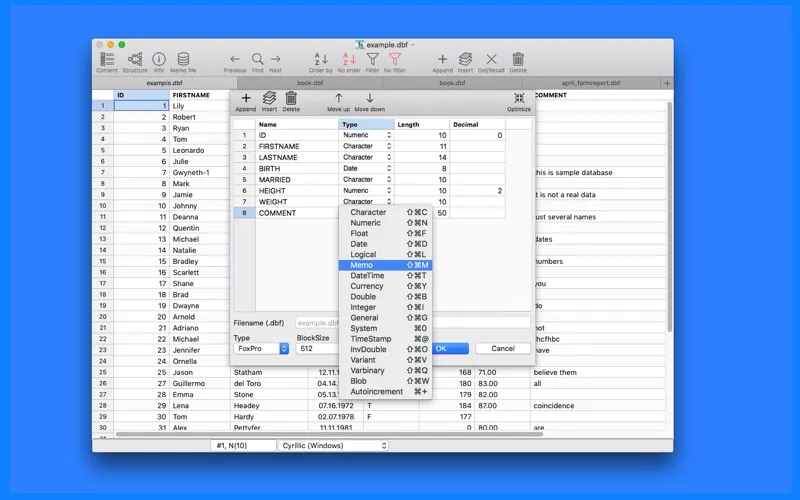The width and height of the screenshot is (800, 500).
Task: Choose Numeric in the type menu
Action: [x=386, y=223]
